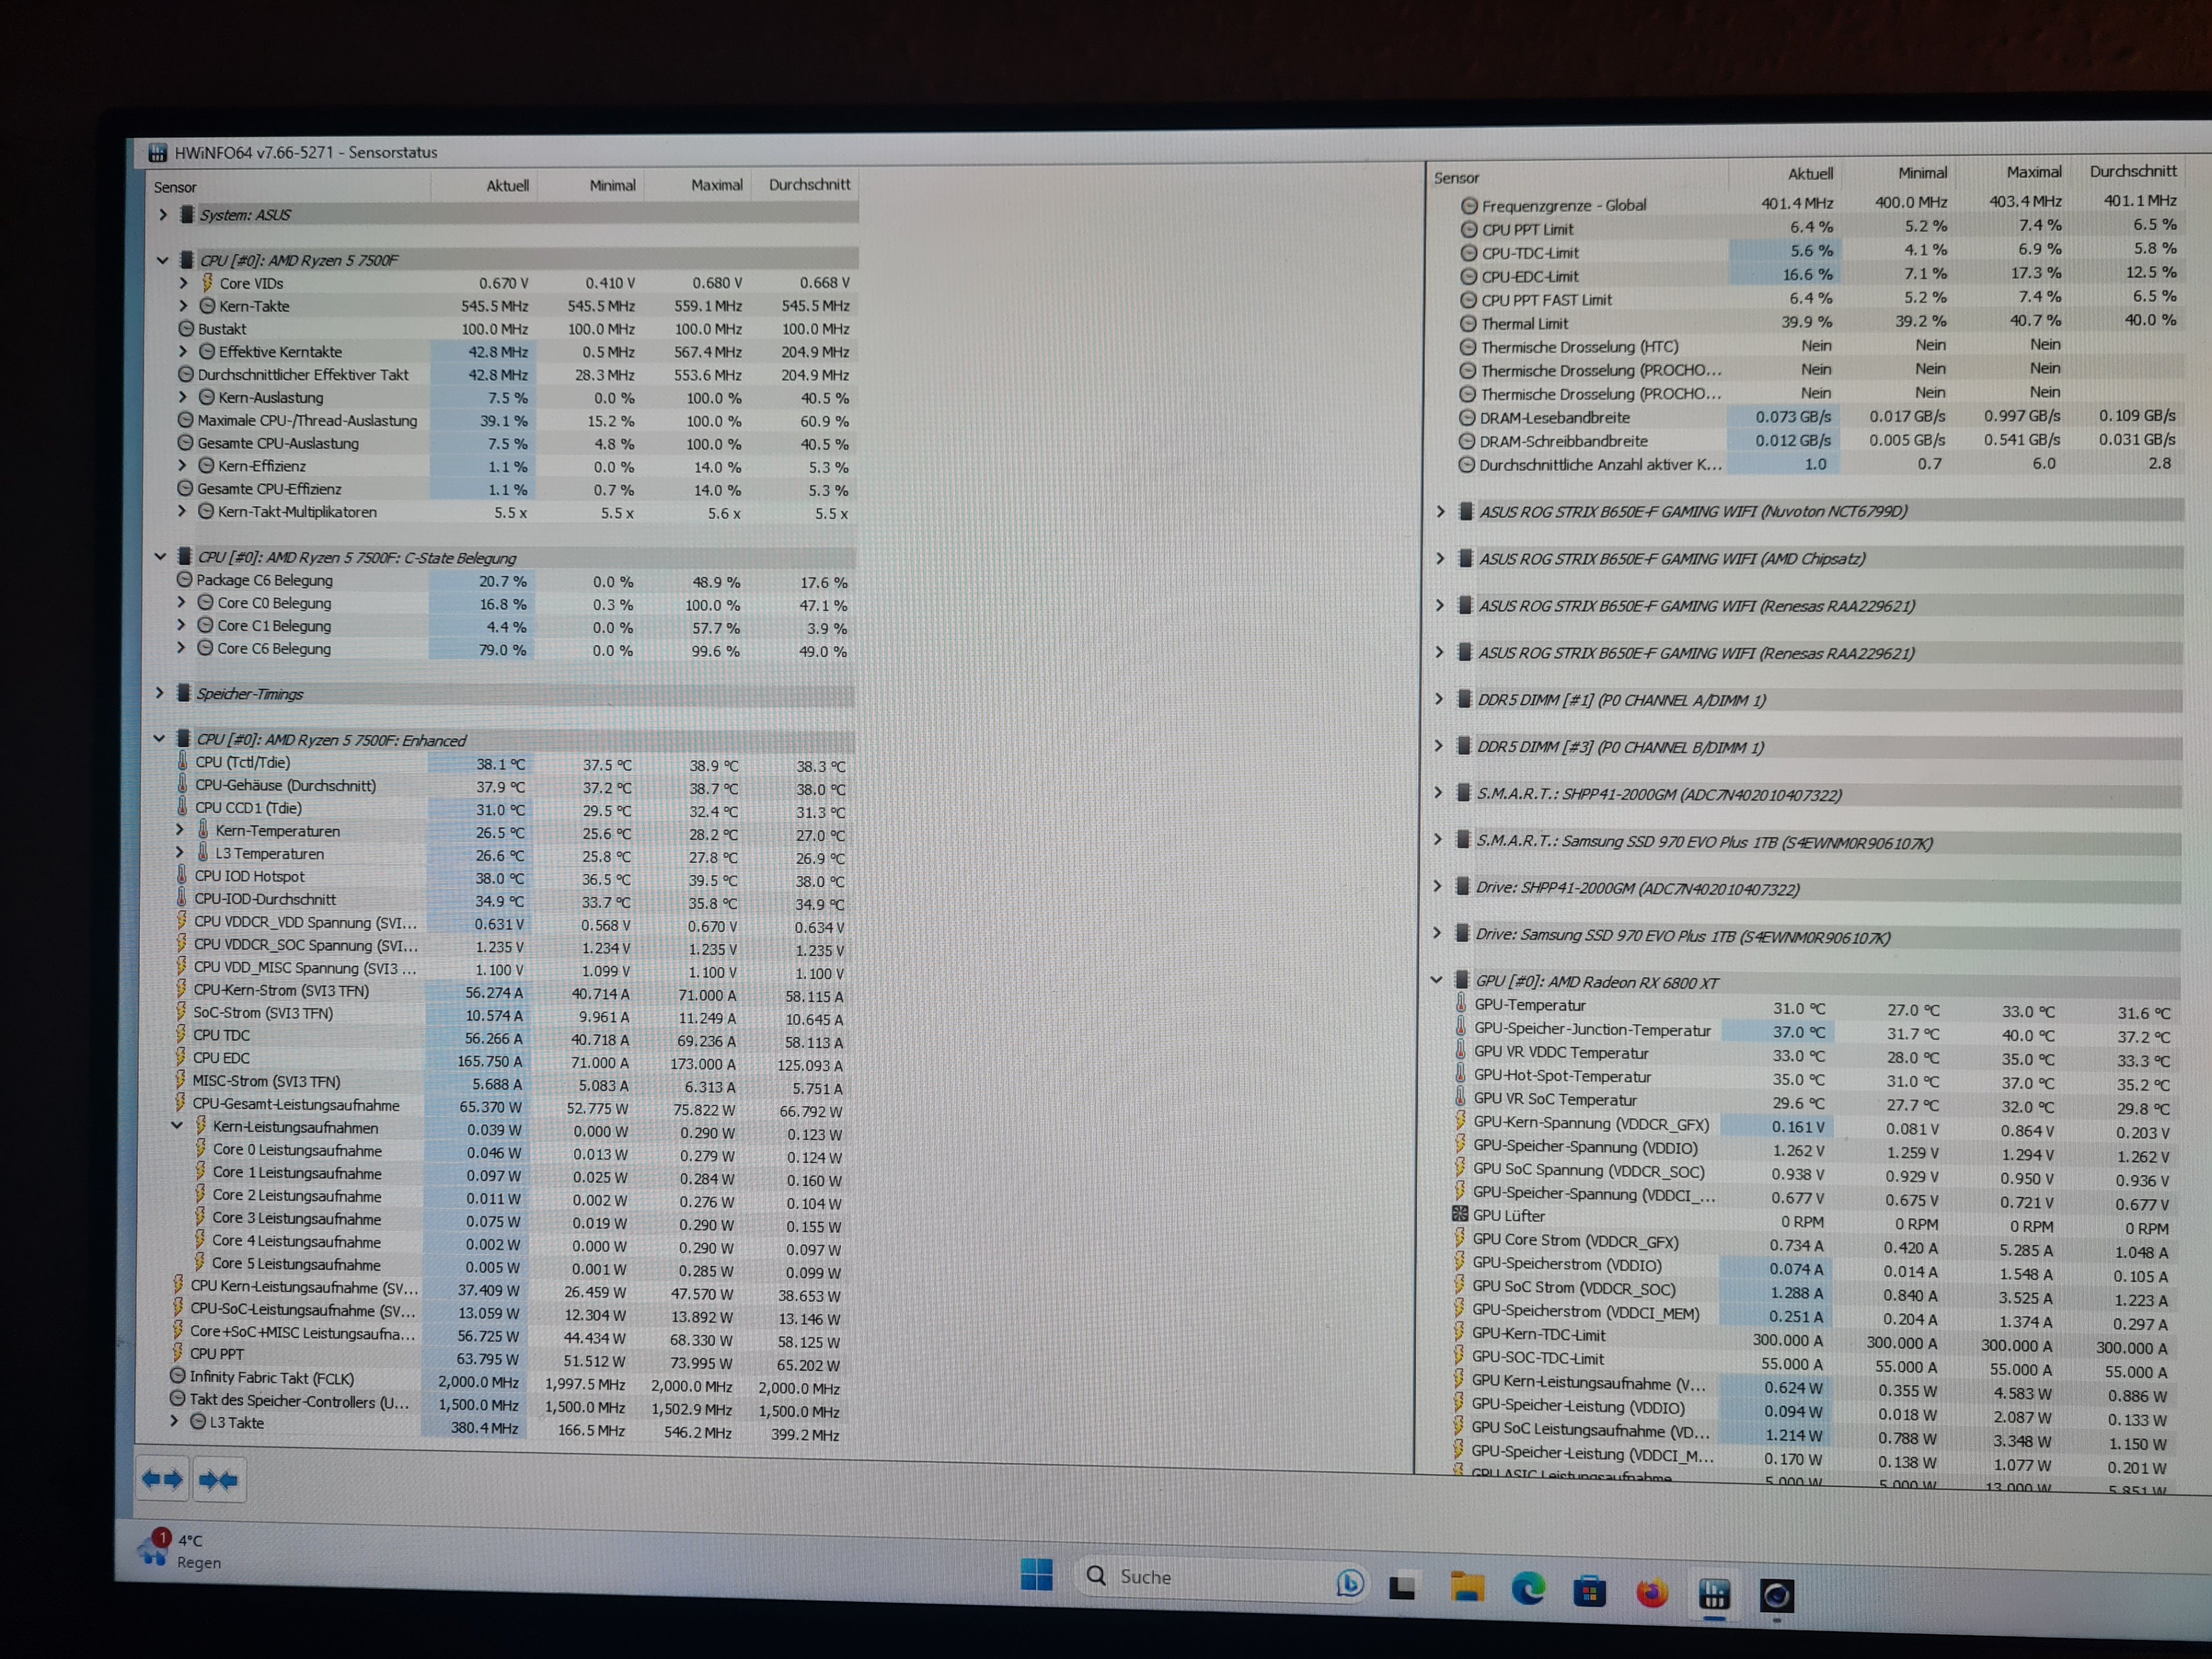This screenshot has height=1659, width=2212.
Task: Click the shrink columns arrows button
Action: pos(218,1479)
